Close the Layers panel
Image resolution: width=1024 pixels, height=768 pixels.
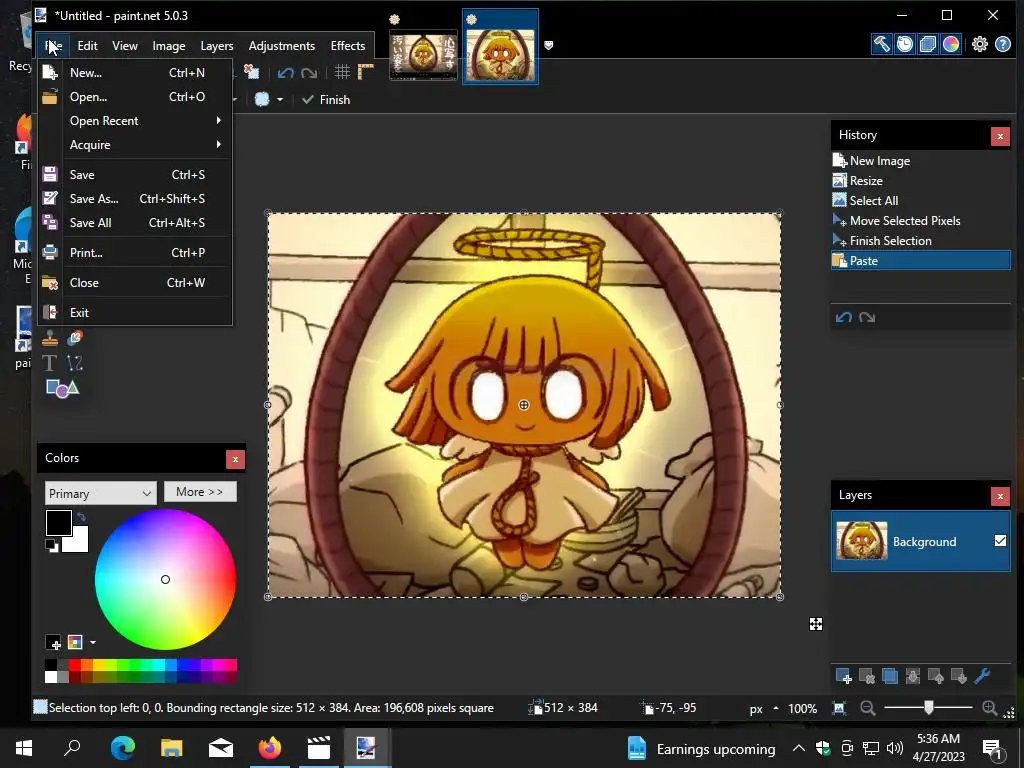coord(1000,496)
